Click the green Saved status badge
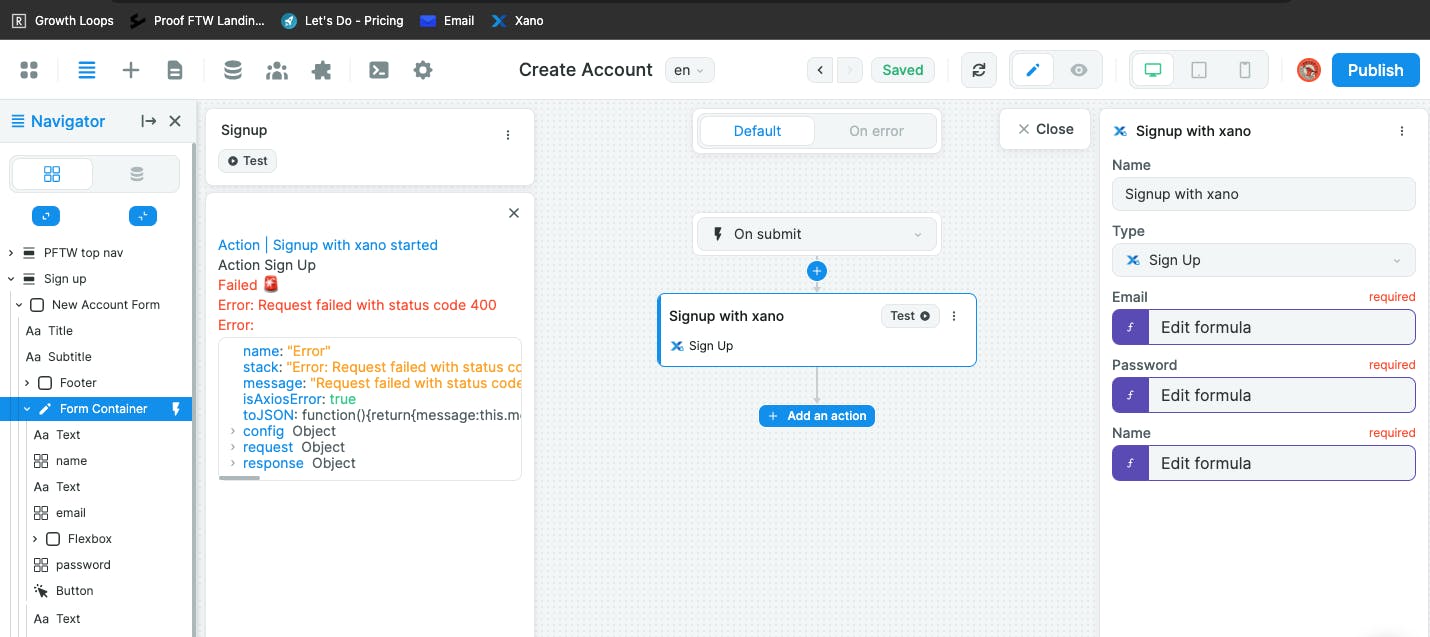1430x637 pixels. (x=903, y=70)
